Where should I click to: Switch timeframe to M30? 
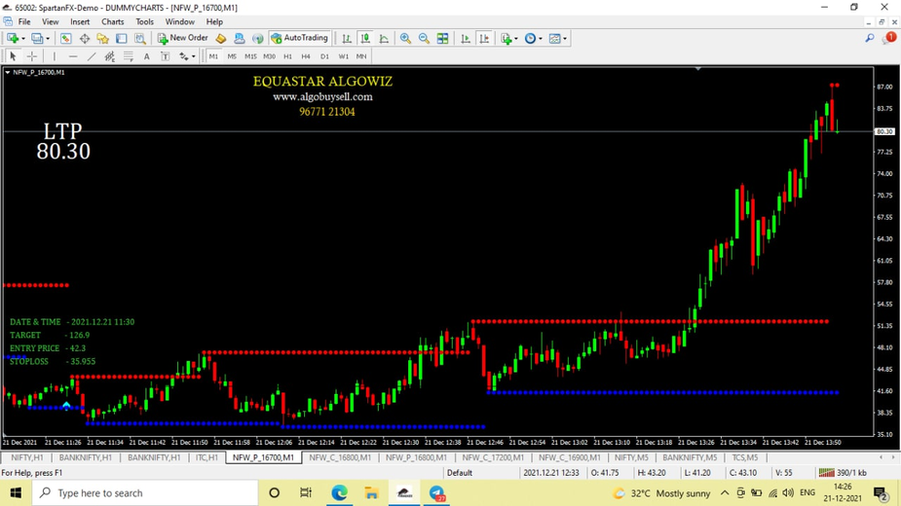click(x=269, y=56)
